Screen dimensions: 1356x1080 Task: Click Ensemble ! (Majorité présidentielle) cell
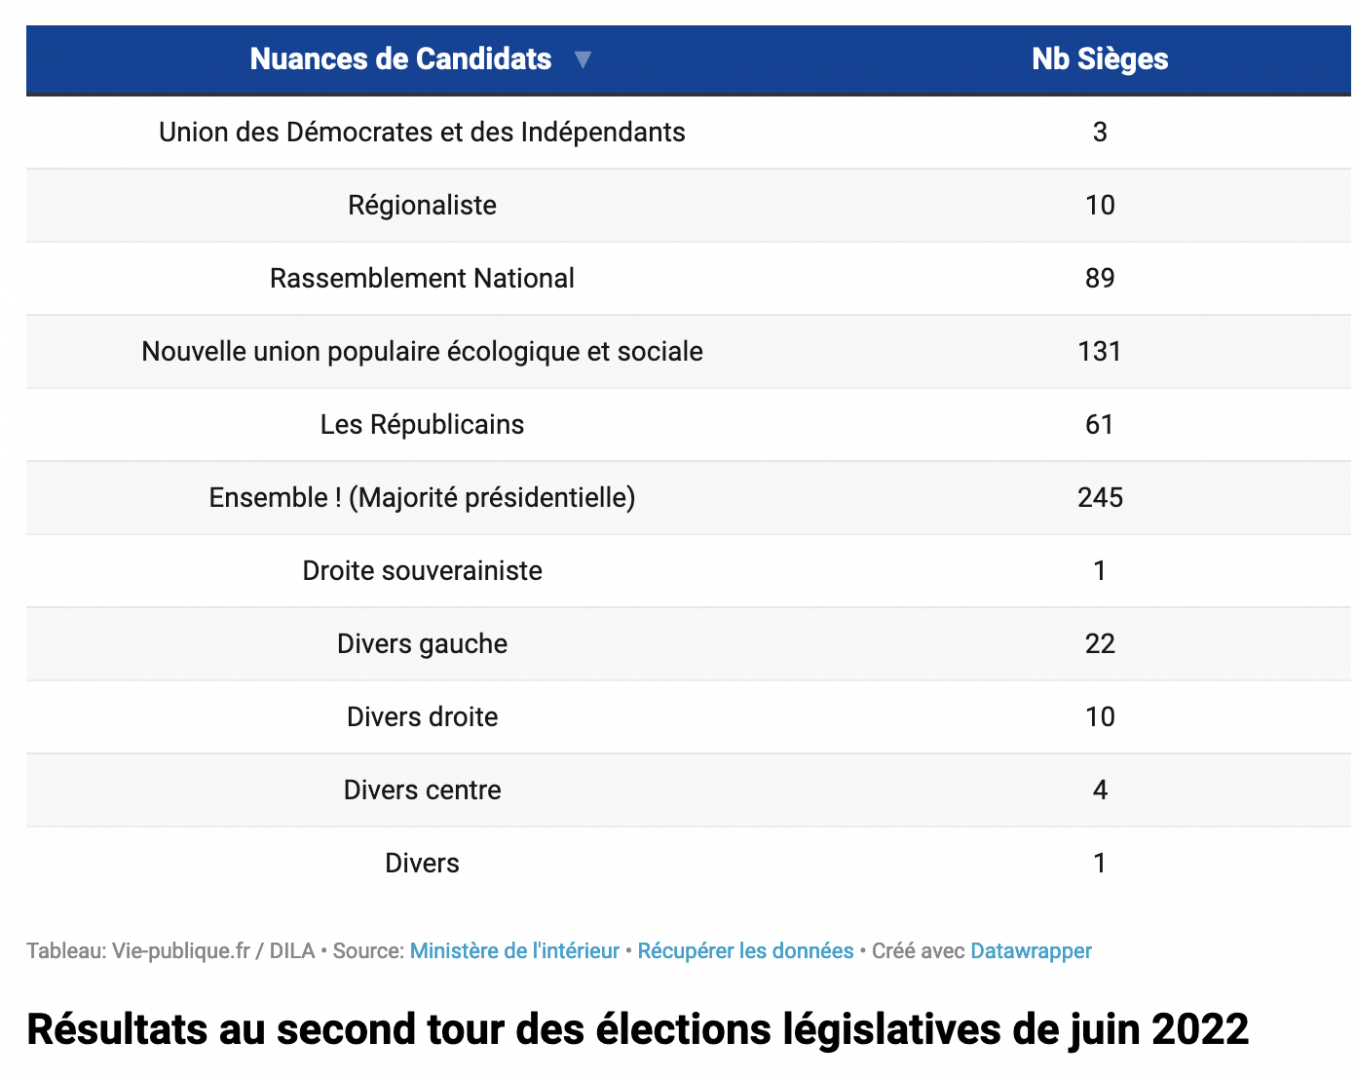(422, 498)
